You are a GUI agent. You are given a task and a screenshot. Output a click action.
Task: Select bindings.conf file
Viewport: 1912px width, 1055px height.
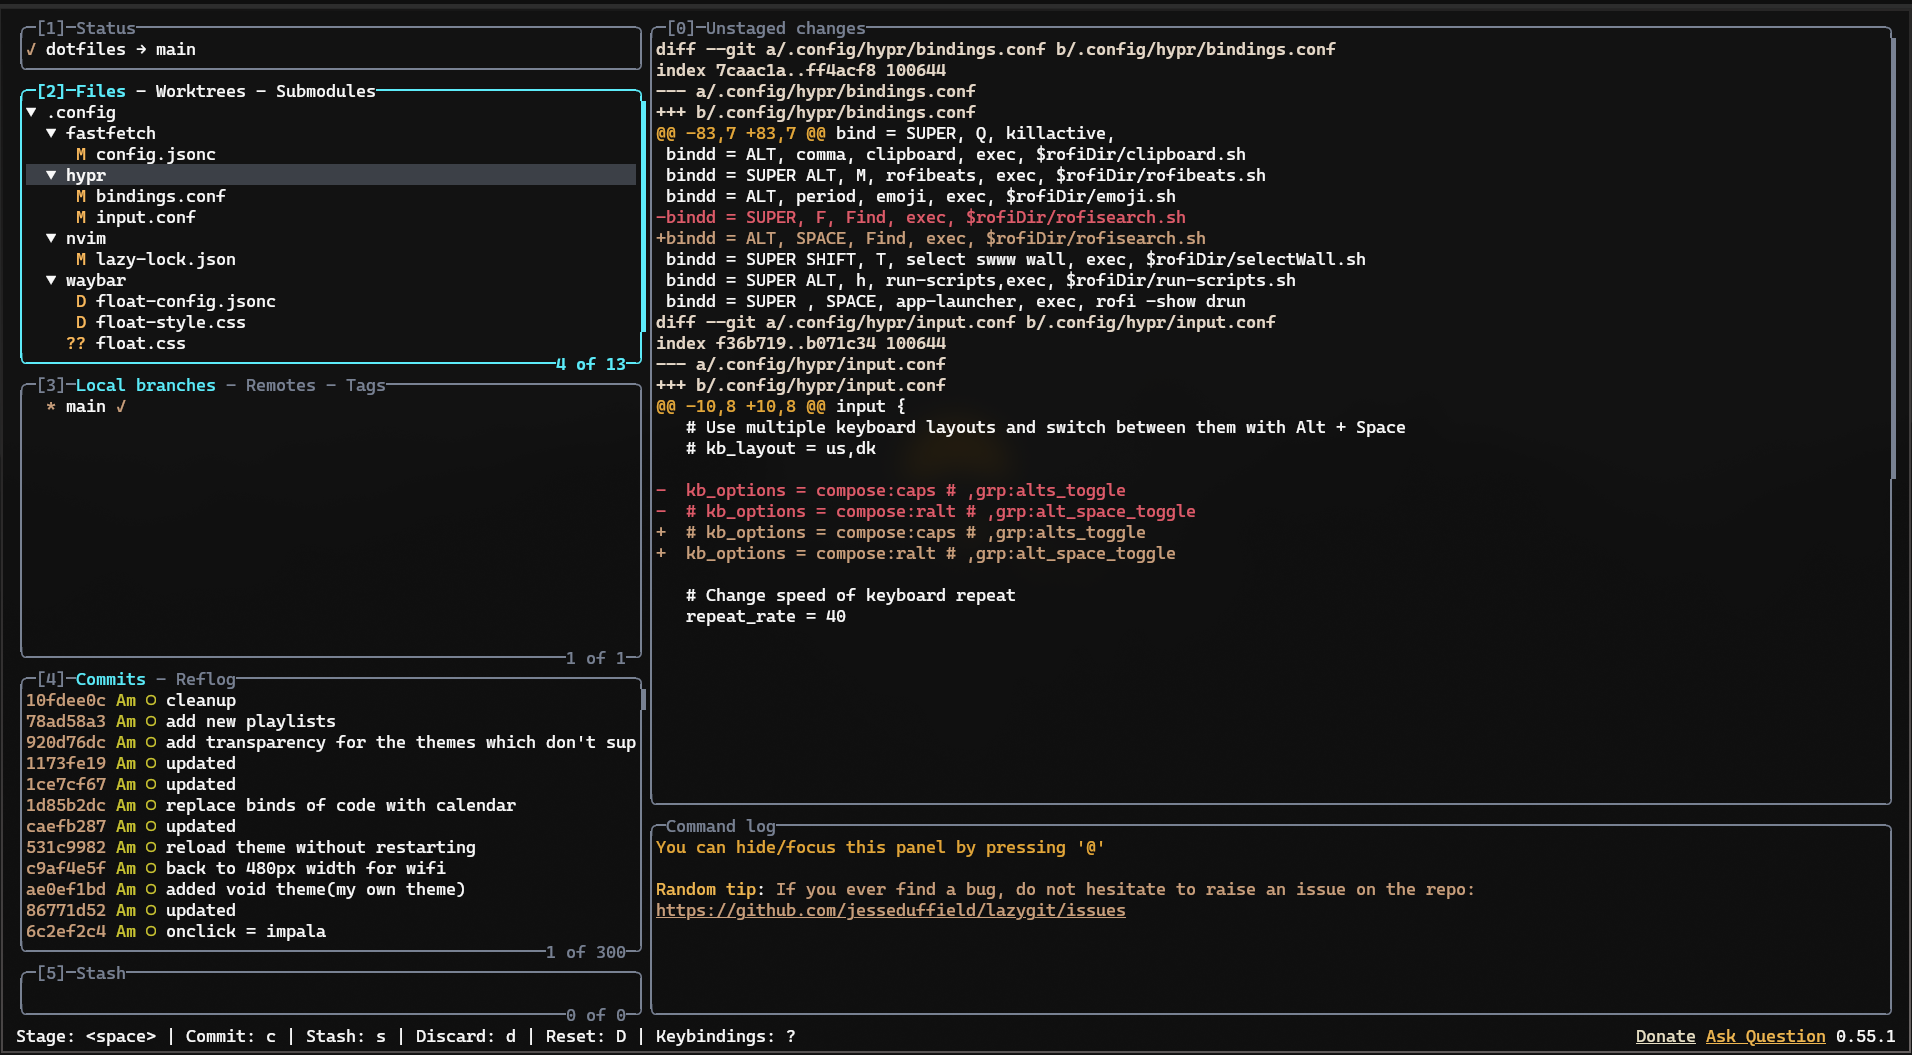(161, 196)
